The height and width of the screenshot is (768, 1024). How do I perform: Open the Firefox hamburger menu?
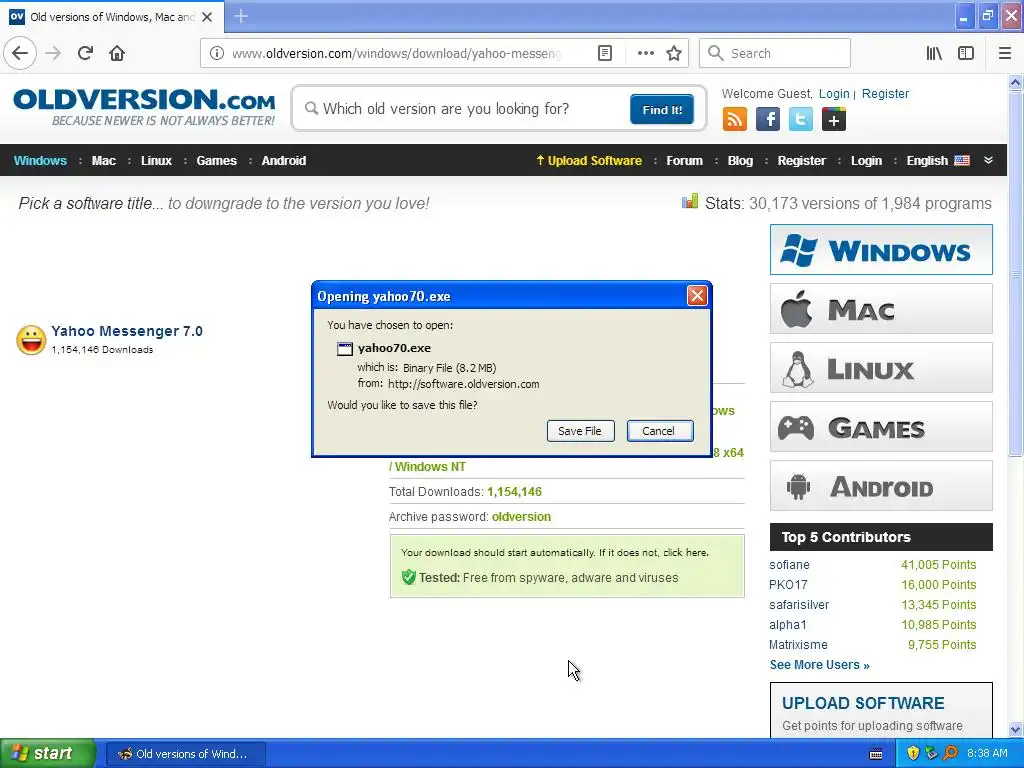pos(1004,53)
